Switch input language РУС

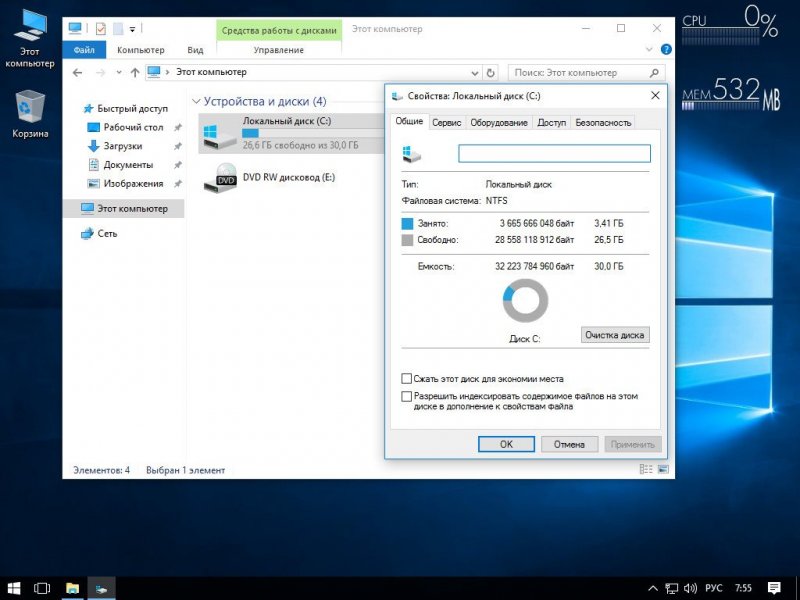coord(713,588)
